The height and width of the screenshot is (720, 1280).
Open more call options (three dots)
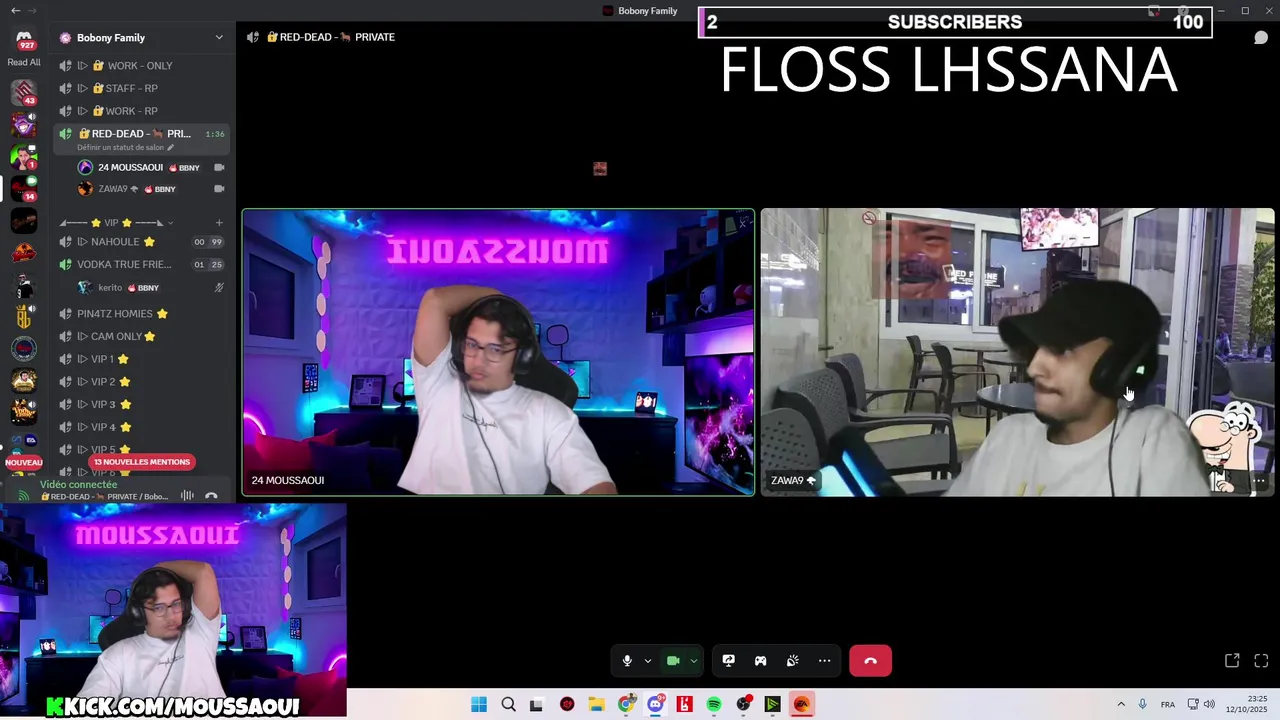tap(825, 661)
